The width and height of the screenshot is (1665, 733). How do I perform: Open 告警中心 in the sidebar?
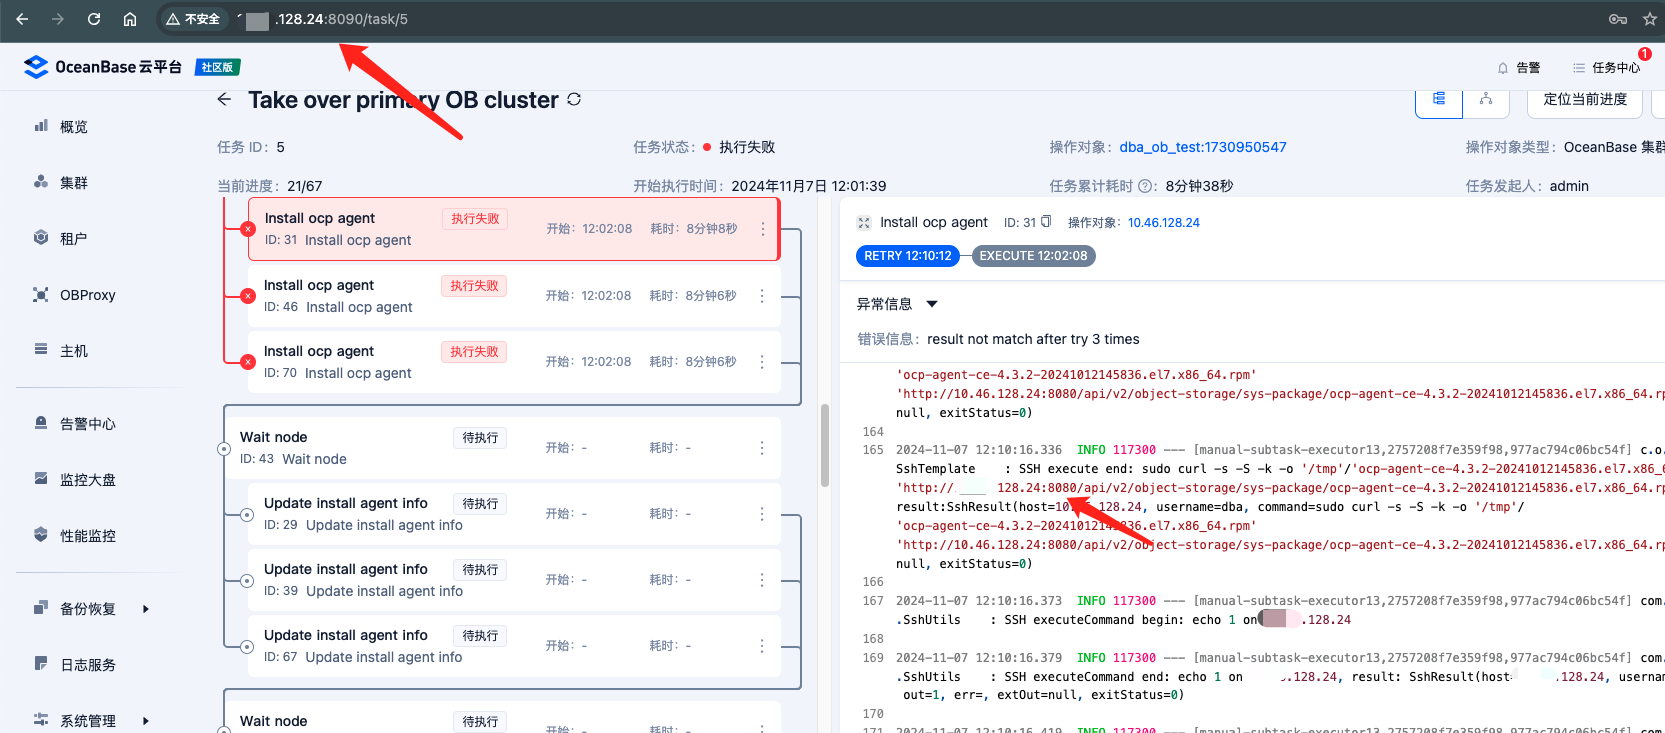click(88, 424)
